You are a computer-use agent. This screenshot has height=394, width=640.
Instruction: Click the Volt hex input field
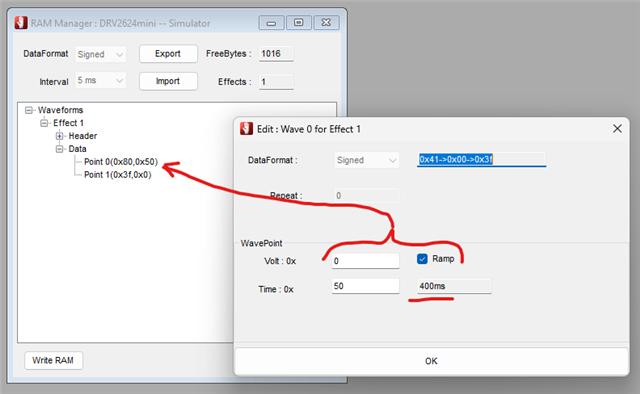pyautogui.click(x=365, y=261)
